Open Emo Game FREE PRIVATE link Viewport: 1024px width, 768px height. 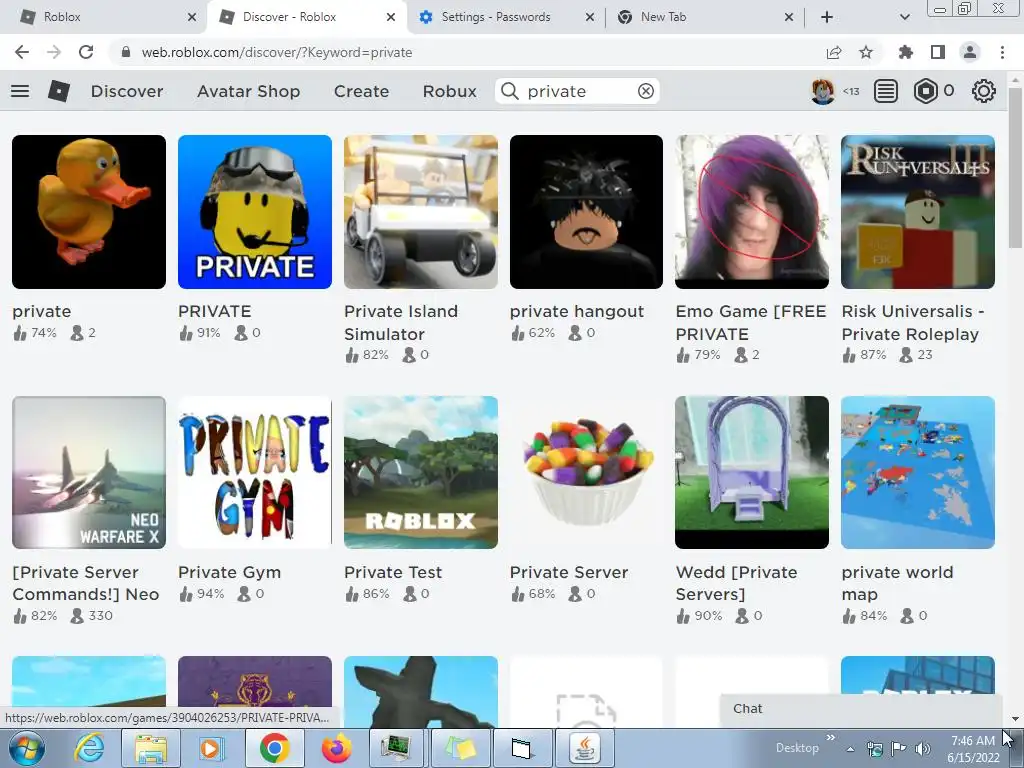(751, 323)
